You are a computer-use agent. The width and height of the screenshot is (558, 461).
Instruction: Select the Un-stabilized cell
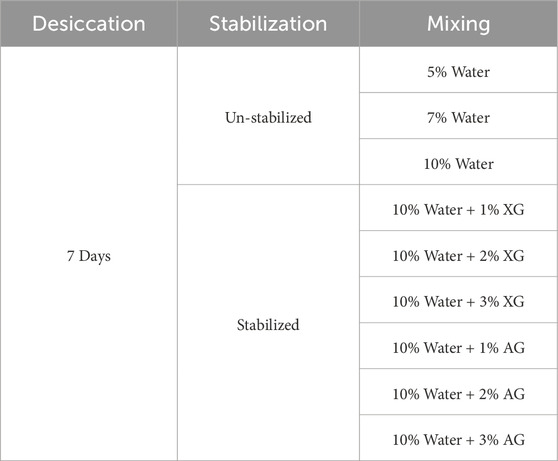point(268,116)
